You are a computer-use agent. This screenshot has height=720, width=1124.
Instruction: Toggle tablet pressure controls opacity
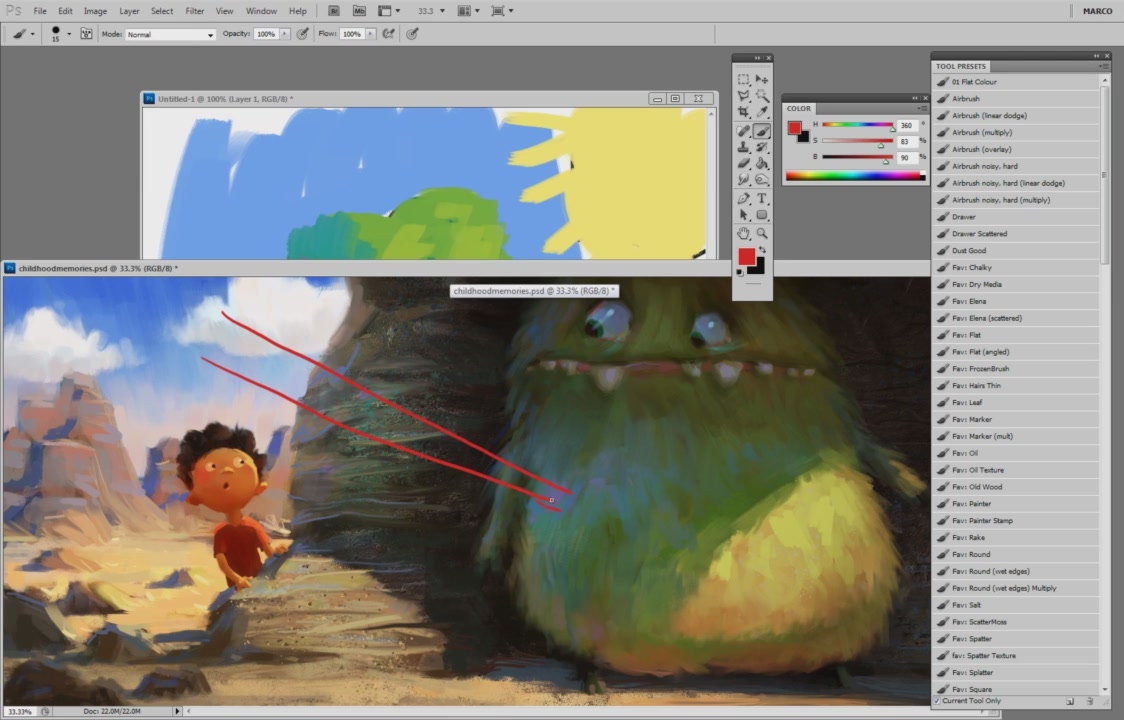click(x=303, y=34)
